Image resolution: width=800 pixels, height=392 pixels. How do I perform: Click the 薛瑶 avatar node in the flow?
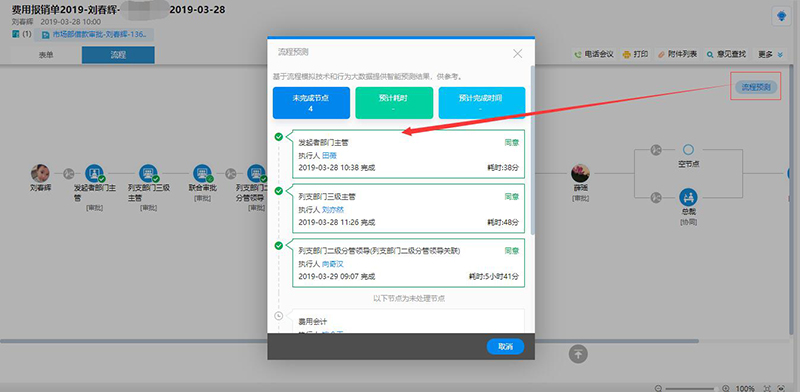click(x=580, y=174)
